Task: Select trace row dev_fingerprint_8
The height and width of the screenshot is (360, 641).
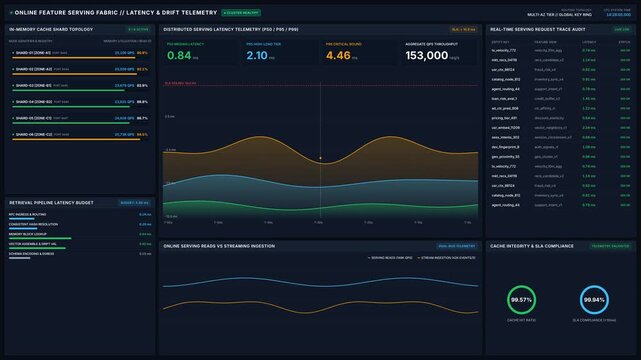Action: [560, 147]
